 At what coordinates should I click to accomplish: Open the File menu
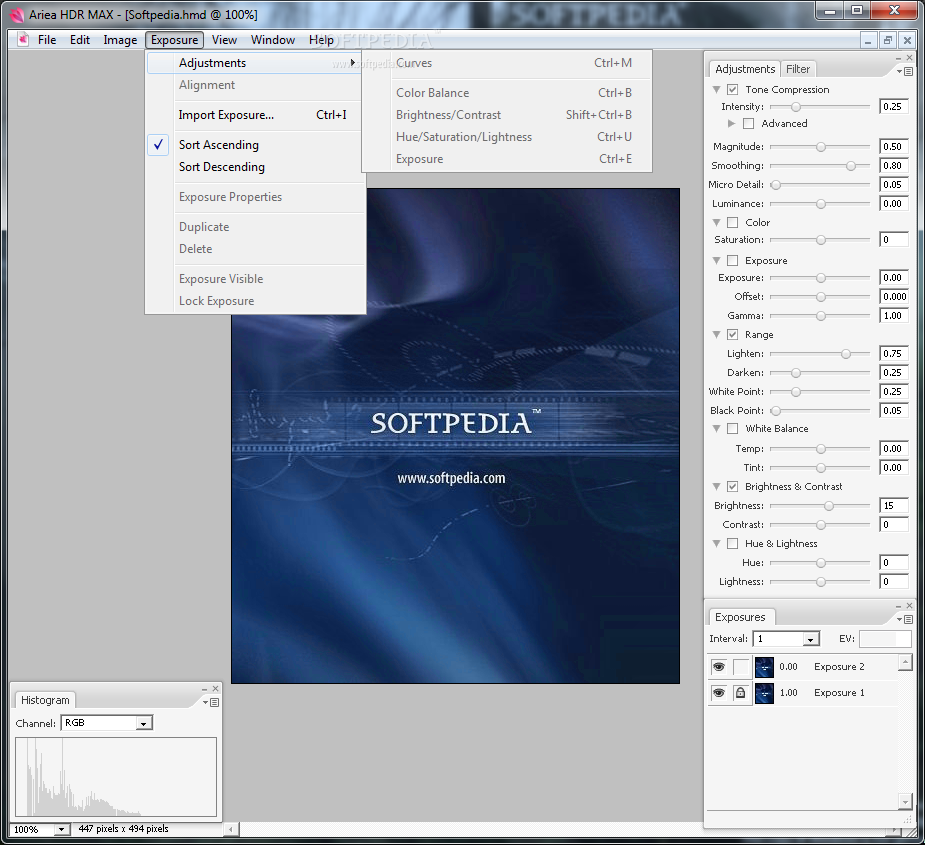(47, 40)
